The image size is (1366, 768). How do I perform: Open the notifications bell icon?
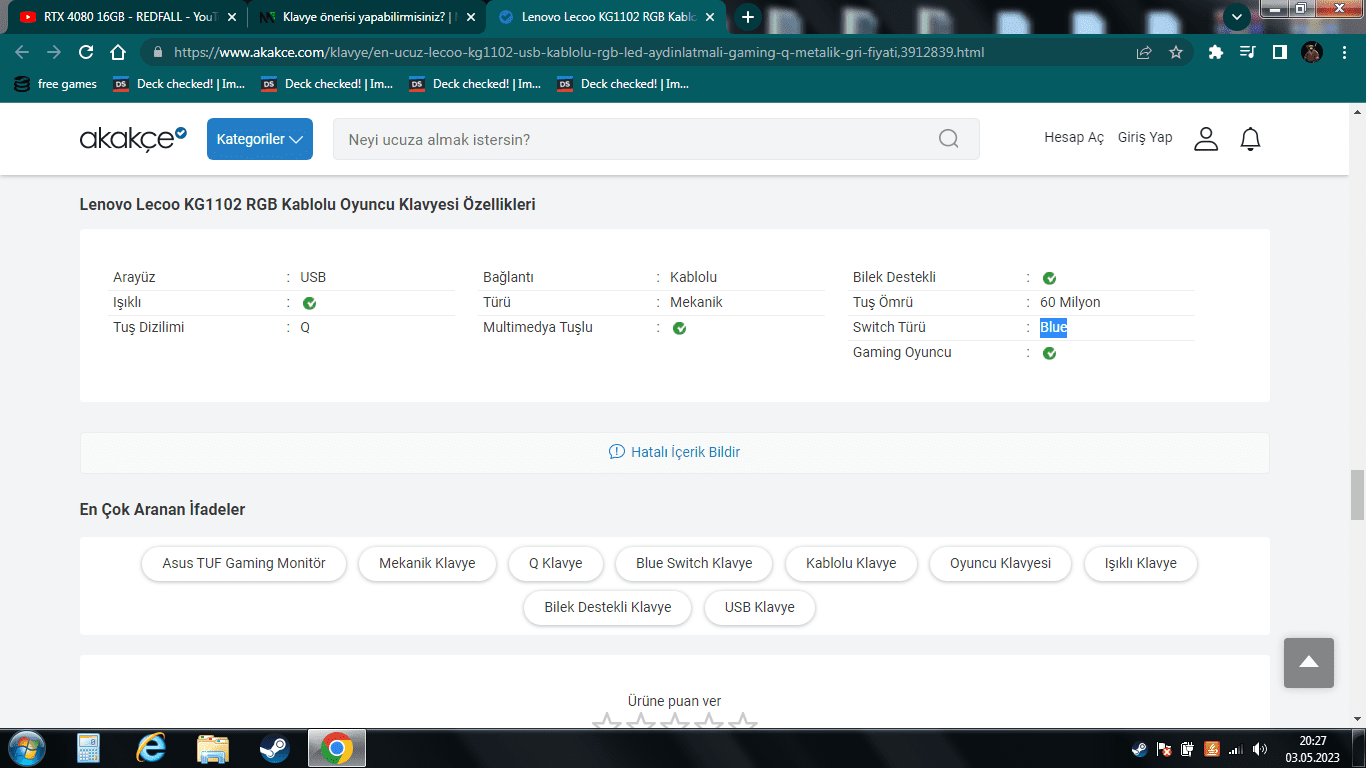(1250, 139)
